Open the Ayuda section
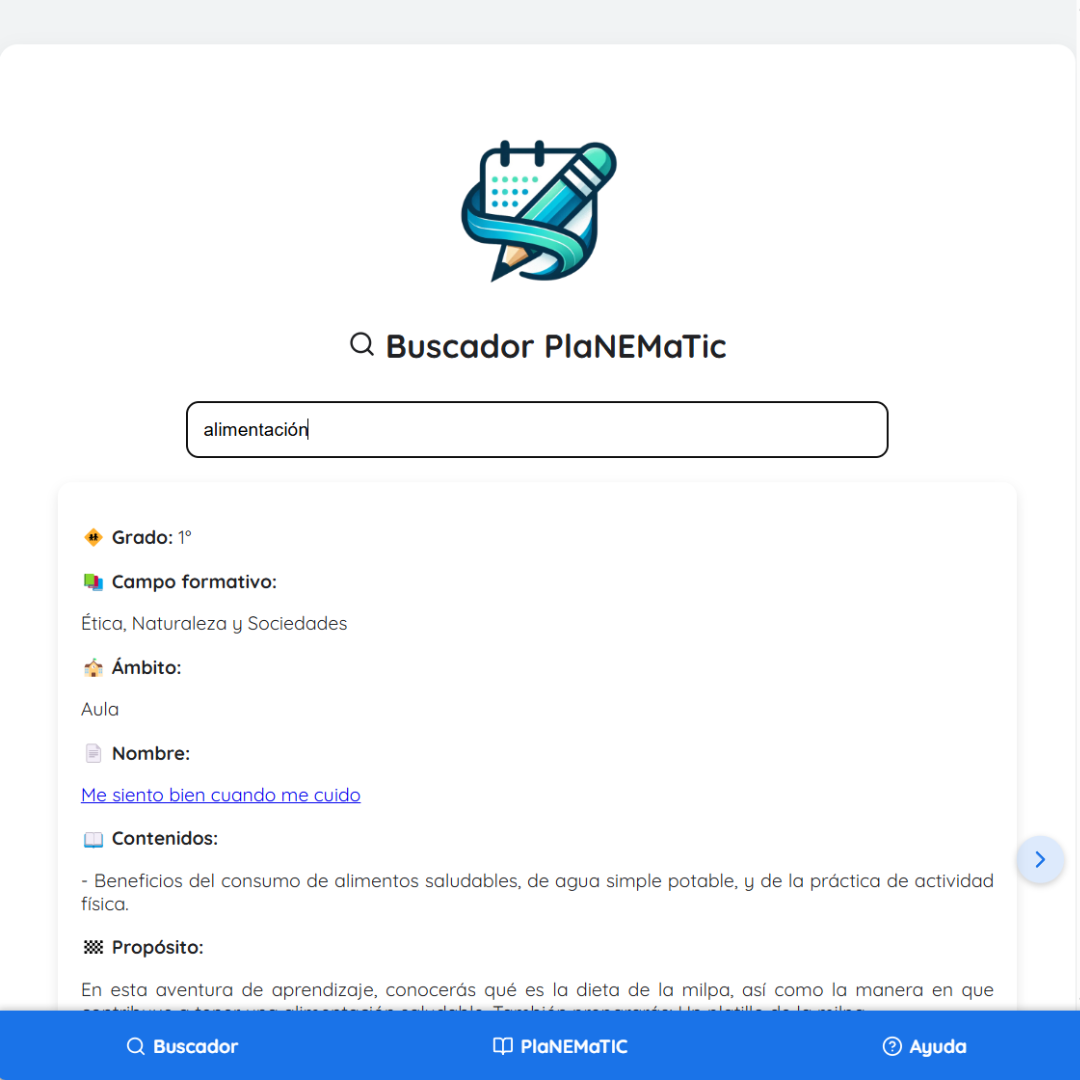The image size is (1080, 1080). pyautogui.click(x=924, y=1046)
